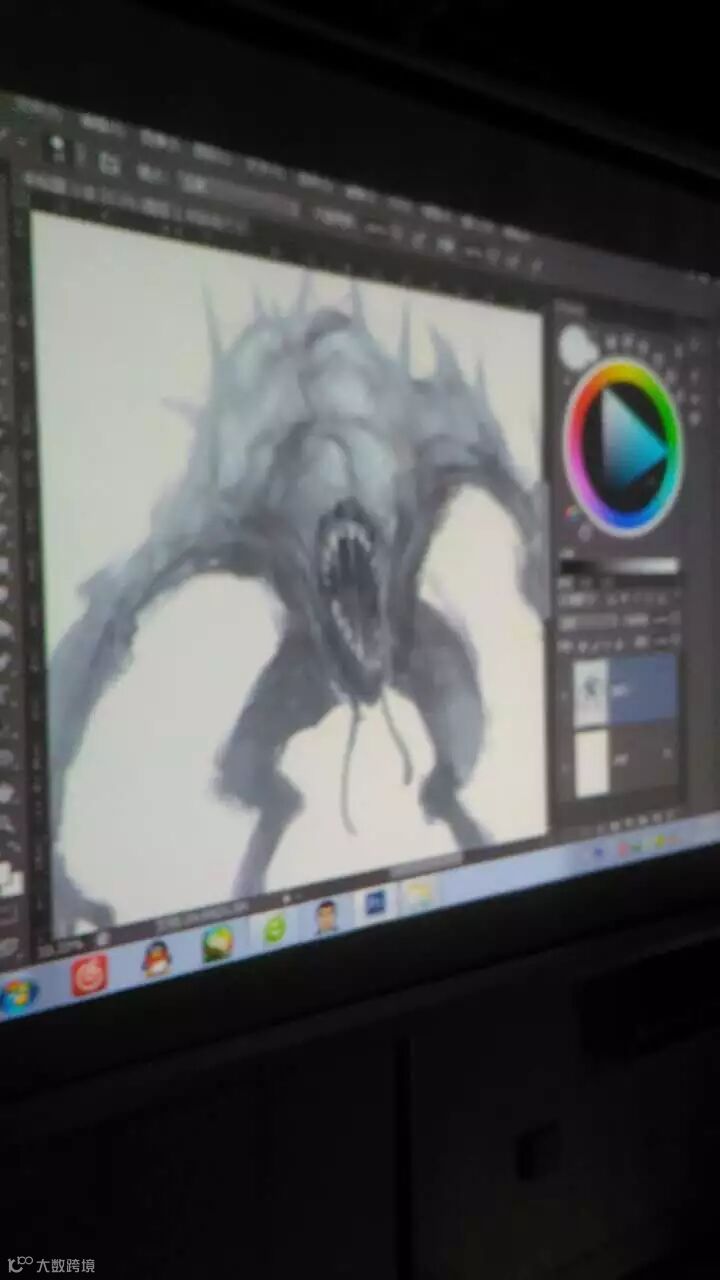Open the red icon app on taskbar
Image resolution: width=720 pixels, height=1280 pixels.
89,974
